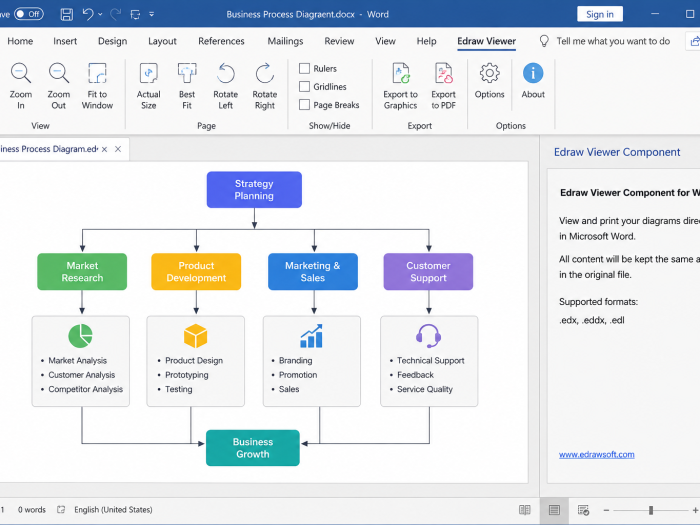Screen dimensions: 700x525
Task: Select the Product Development yellow box
Action: point(196,271)
